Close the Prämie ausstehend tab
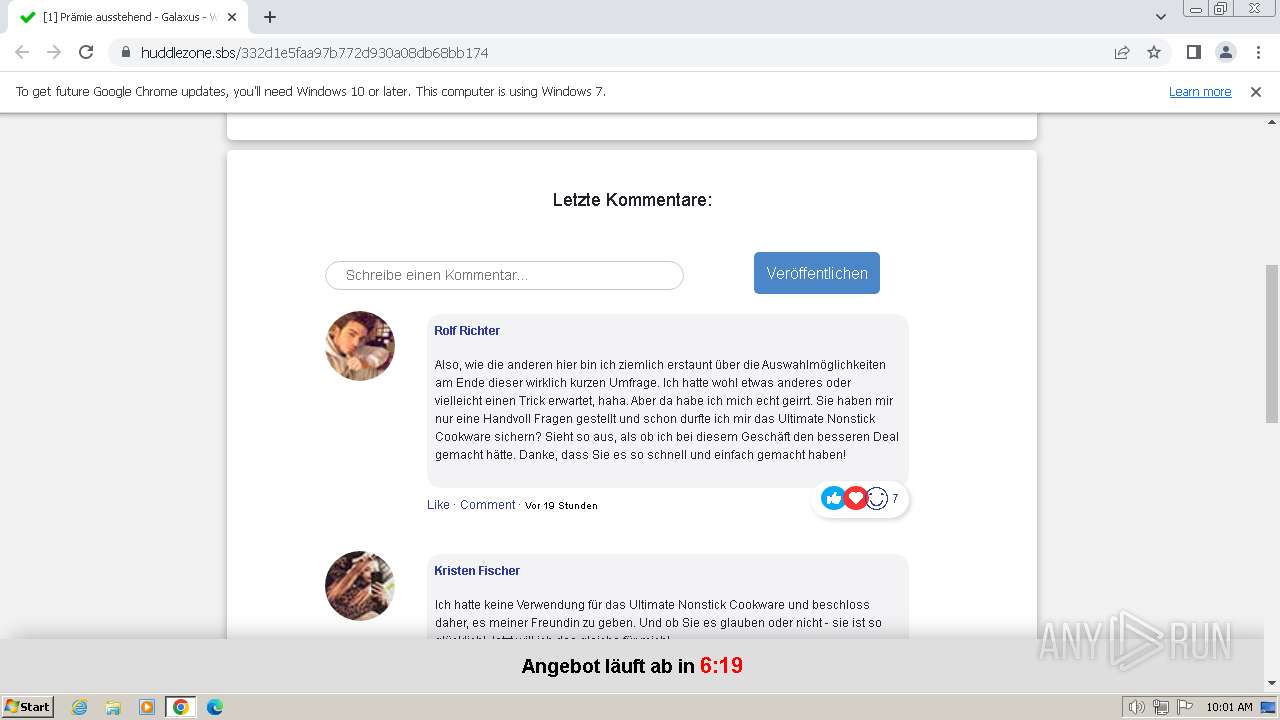The height and width of the screenshot is (720, 1280). 232,17
